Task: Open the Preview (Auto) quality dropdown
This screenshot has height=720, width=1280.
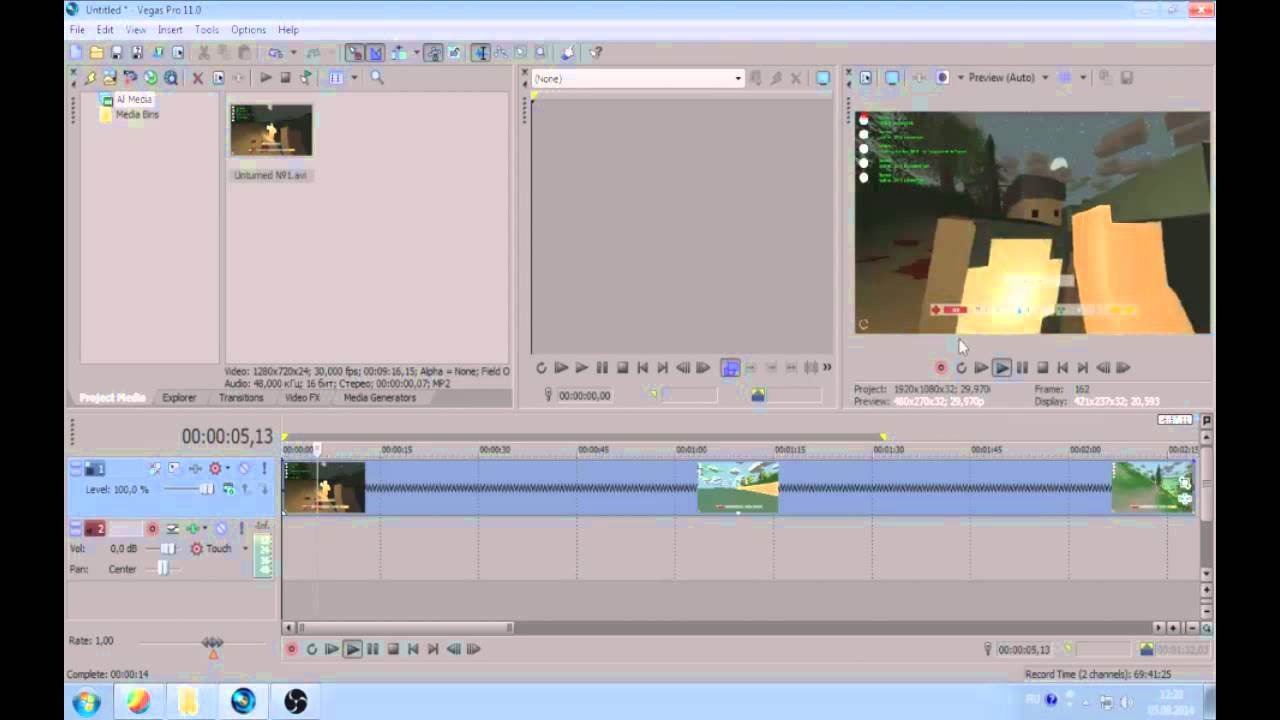Action: coord(1046,77)
